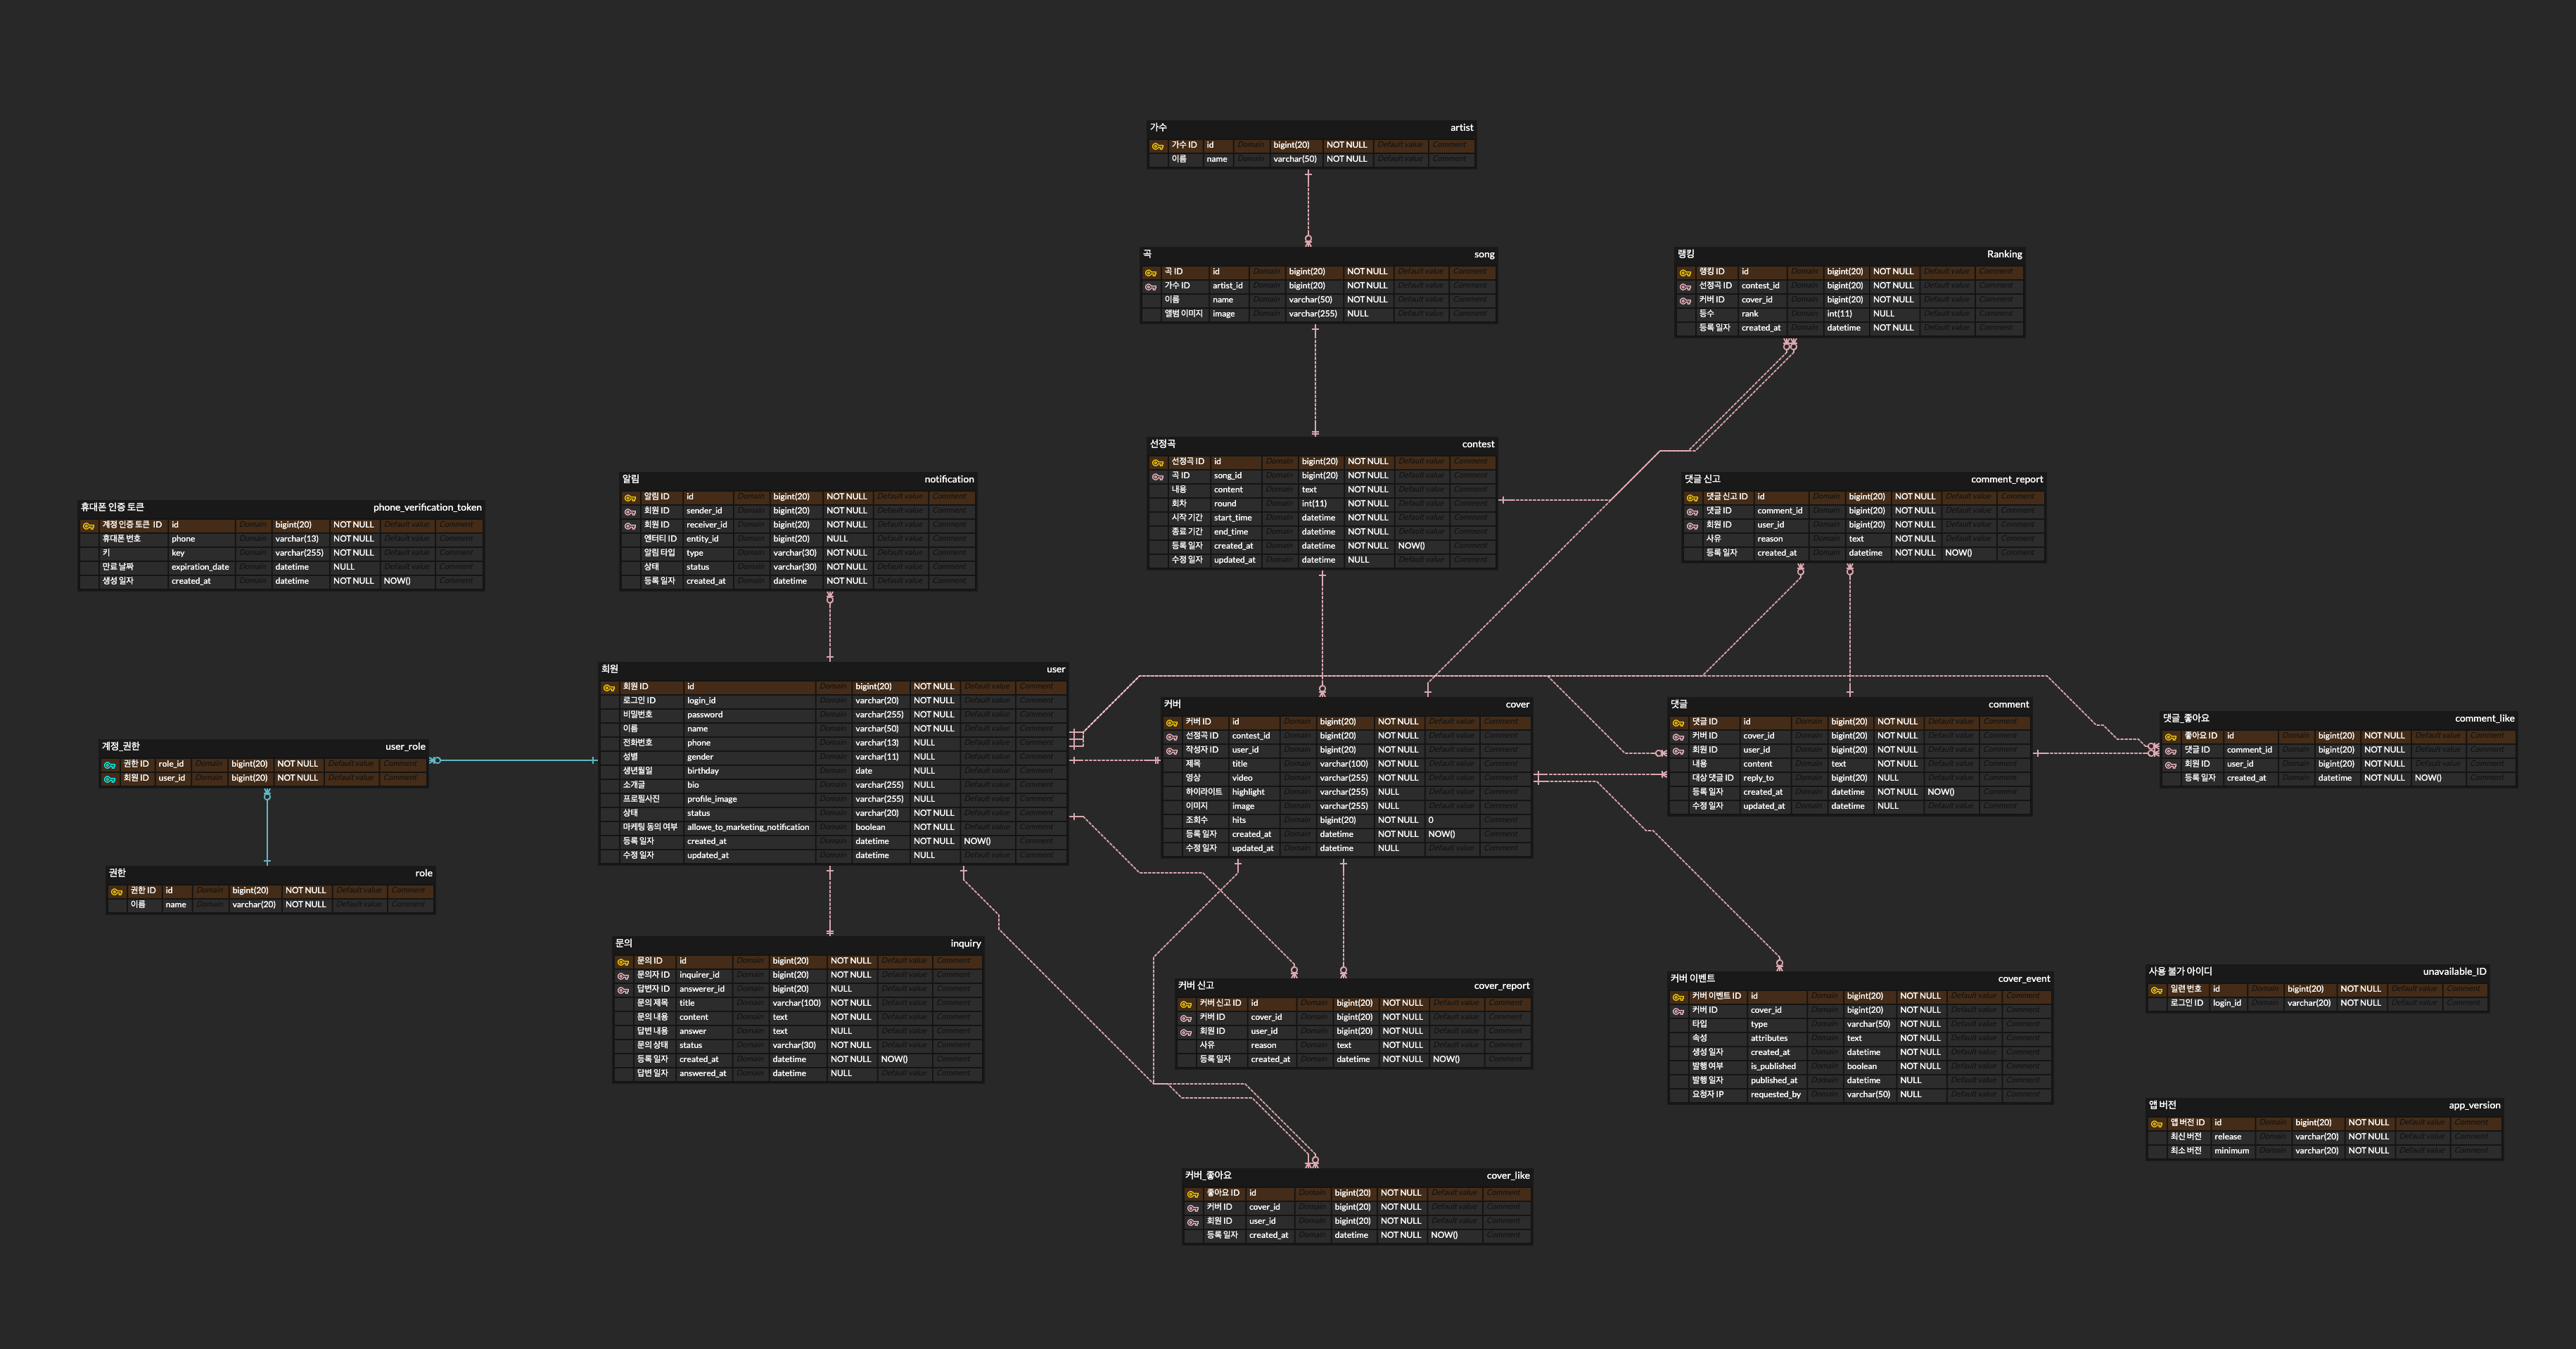
Task: Click the teal role_id key icon in user_role
Action: pyautogui.click(x=109, y=765)
